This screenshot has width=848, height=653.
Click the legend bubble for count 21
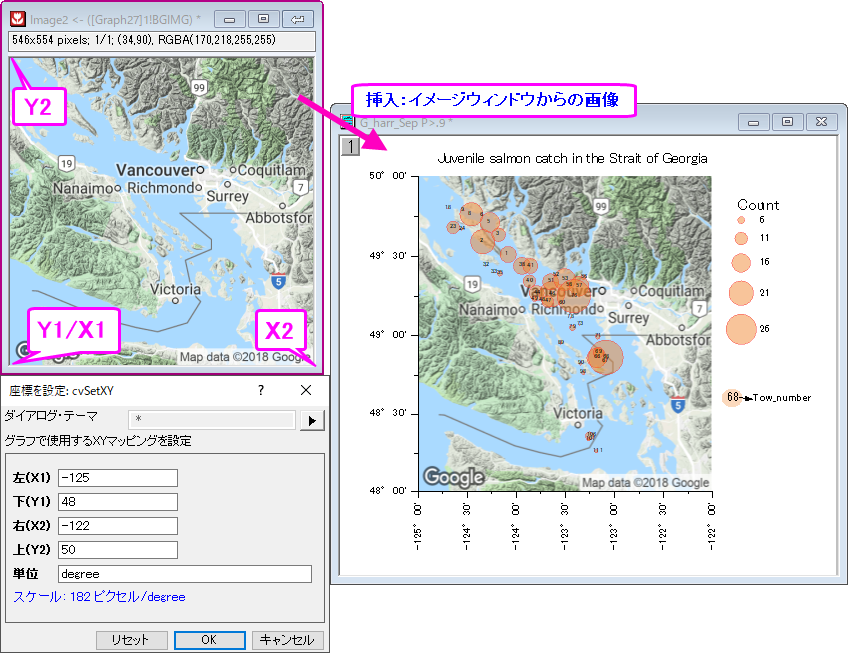[x=741, y=293]
